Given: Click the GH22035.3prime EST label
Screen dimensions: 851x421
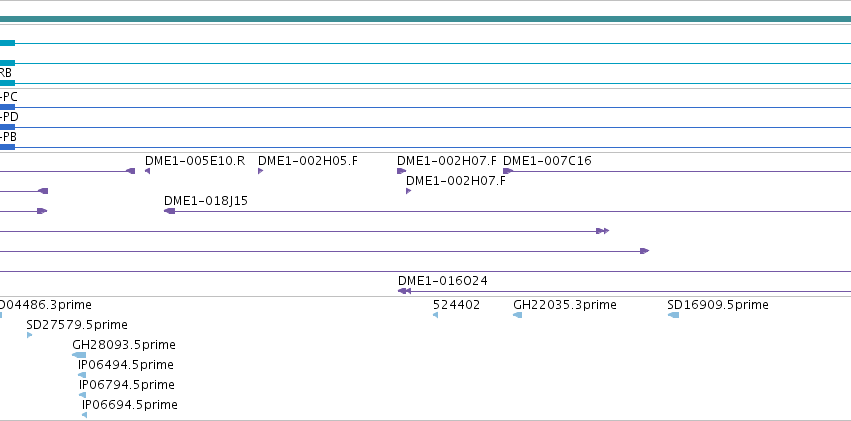Looking at the screenshot, I should click(x=565, y=305).
